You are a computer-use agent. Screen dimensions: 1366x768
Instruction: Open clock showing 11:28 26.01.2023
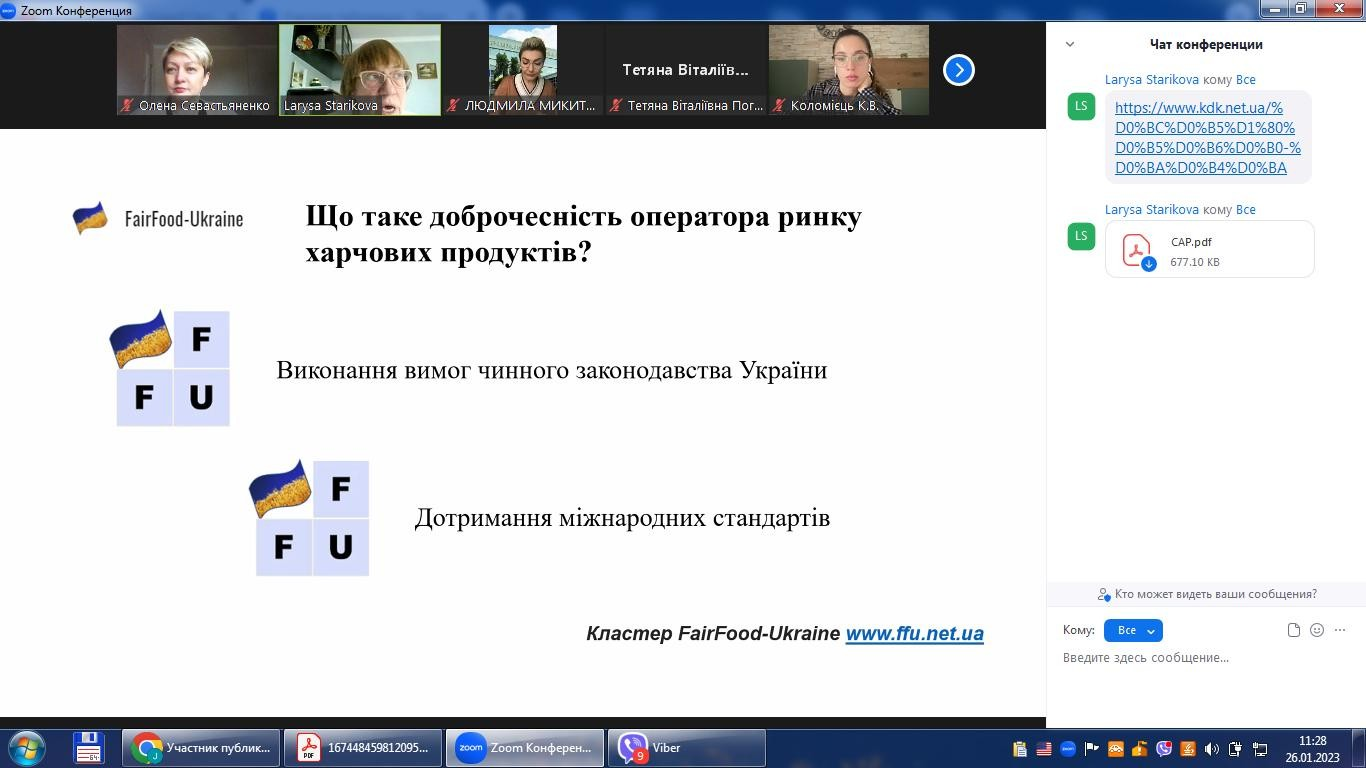click(x=1312, y=749)
